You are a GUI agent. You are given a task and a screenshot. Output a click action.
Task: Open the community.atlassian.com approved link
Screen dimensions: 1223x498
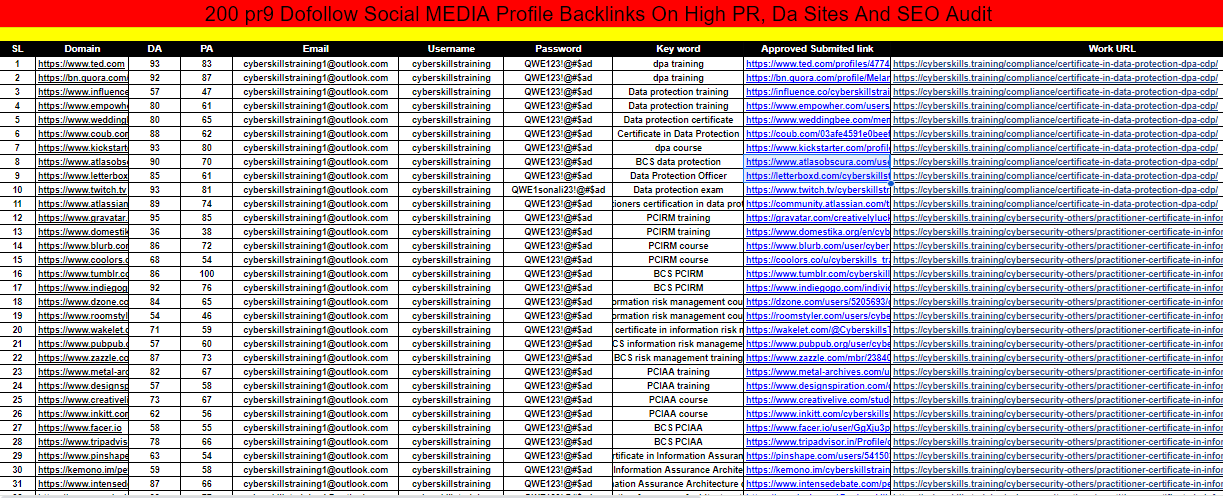point(818,203)
